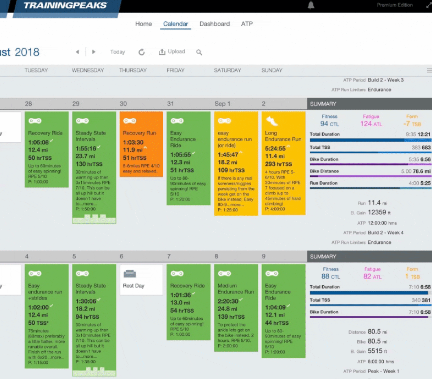The image size is (432, 379).
Task: Click 'Medium Endurance Run' workout title
Action: [236, 289]
